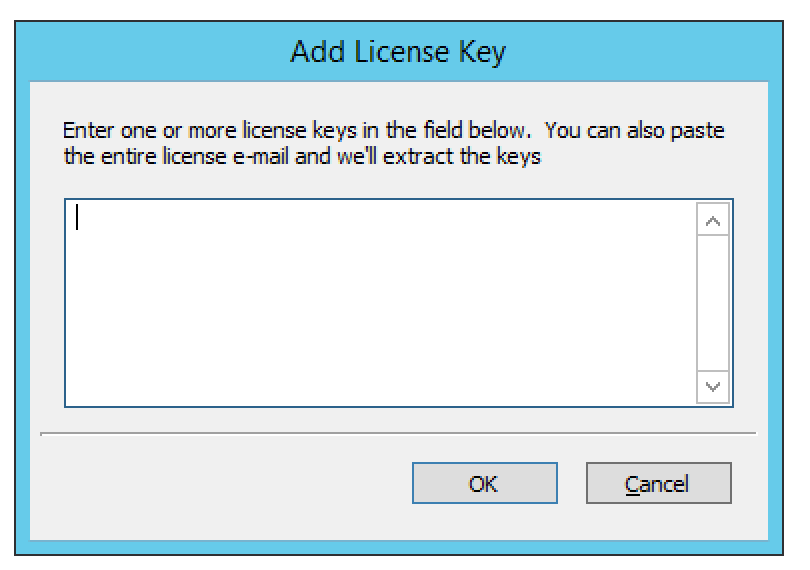Screen dimensions: 810x570
Task: Click the horizontal separator above the buttons
Action: pos(398,433)
